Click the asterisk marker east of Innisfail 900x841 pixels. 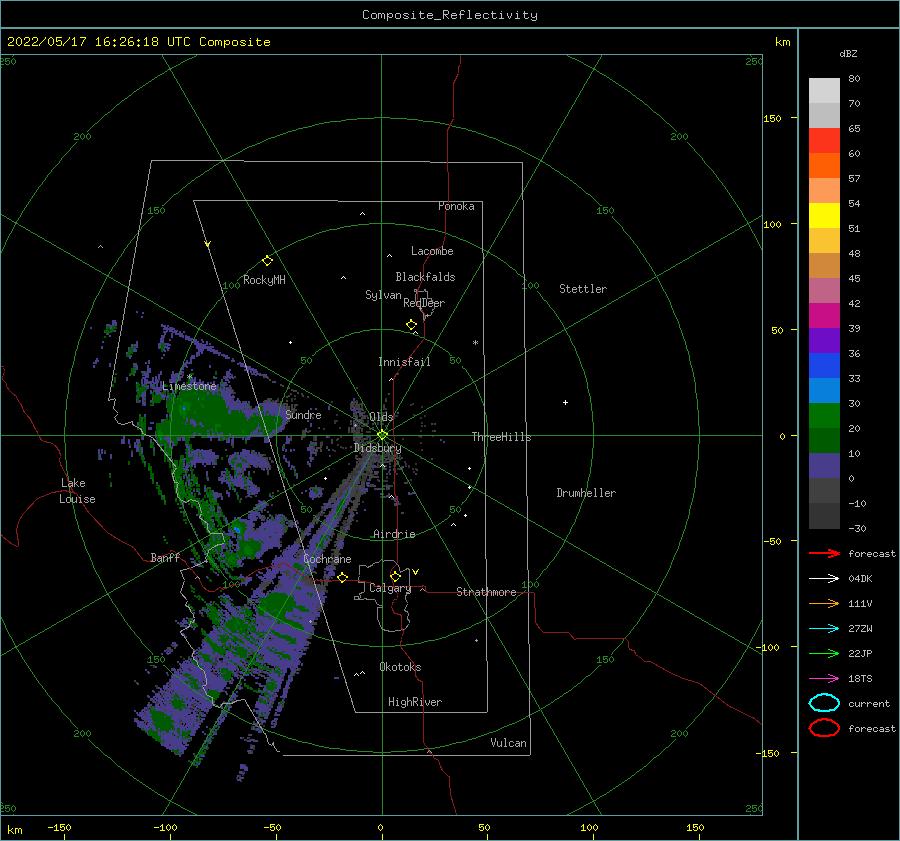[475, 343]
